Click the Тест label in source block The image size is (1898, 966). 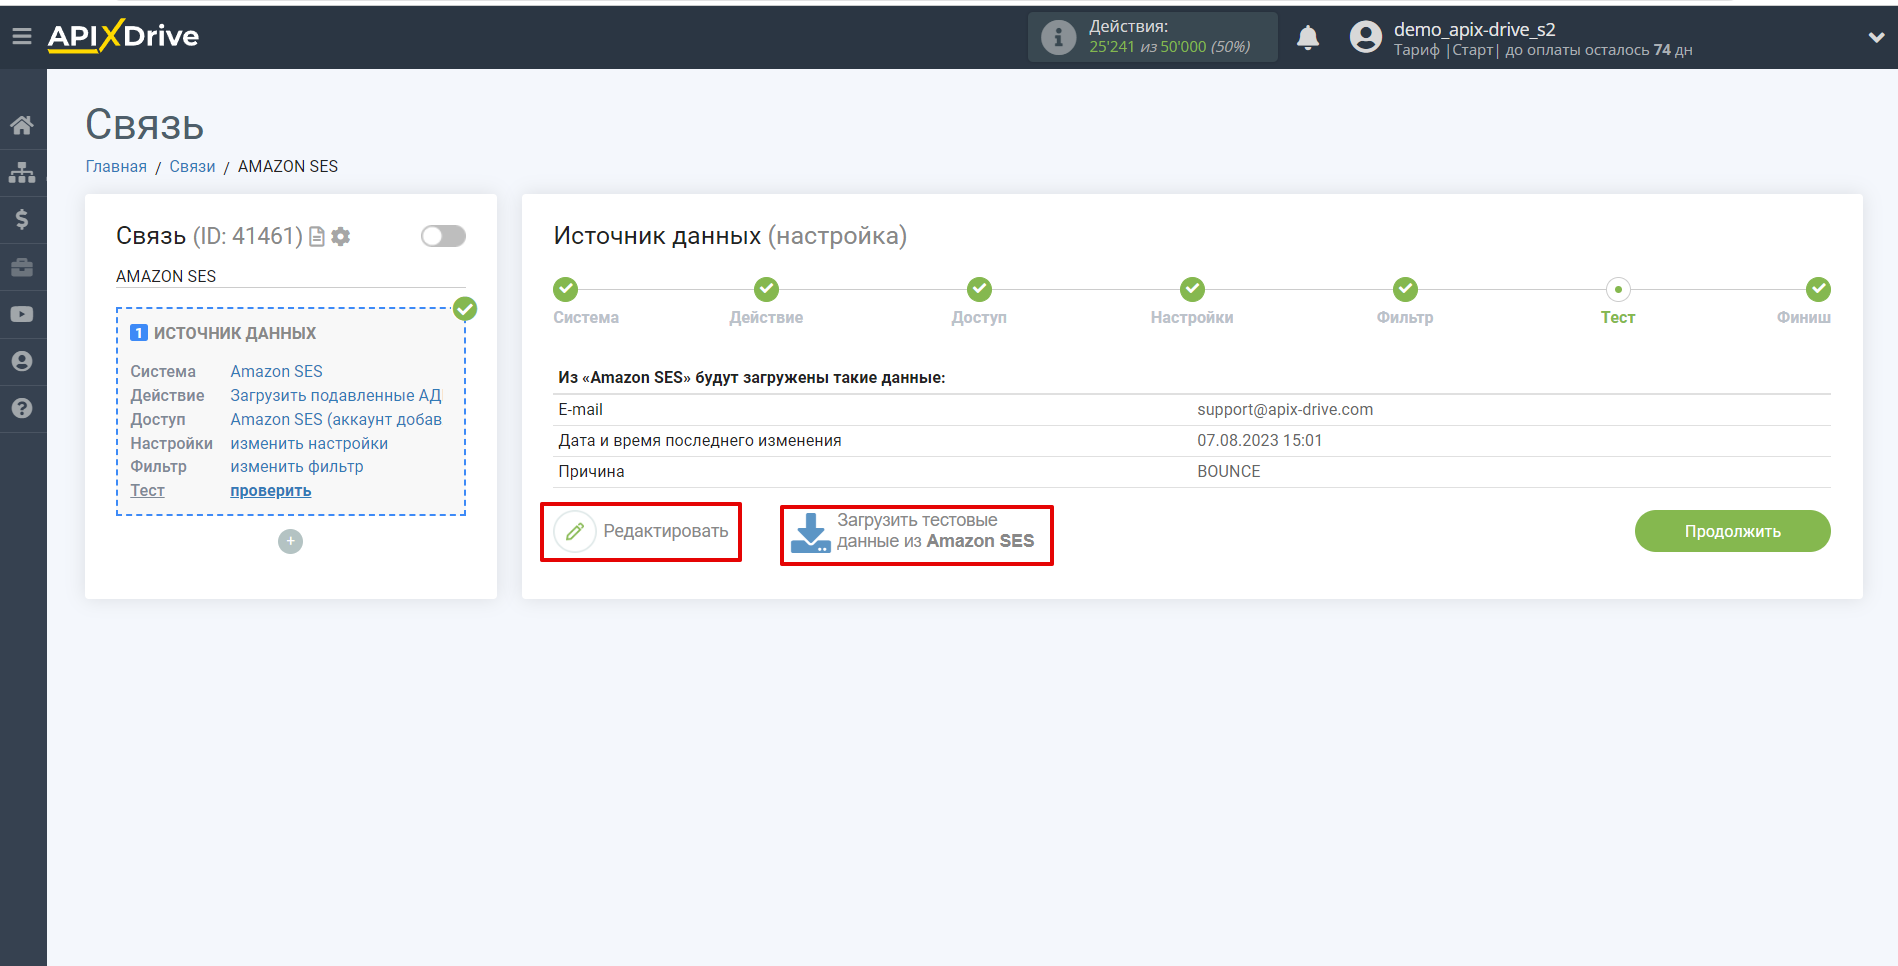coord(147,491)
